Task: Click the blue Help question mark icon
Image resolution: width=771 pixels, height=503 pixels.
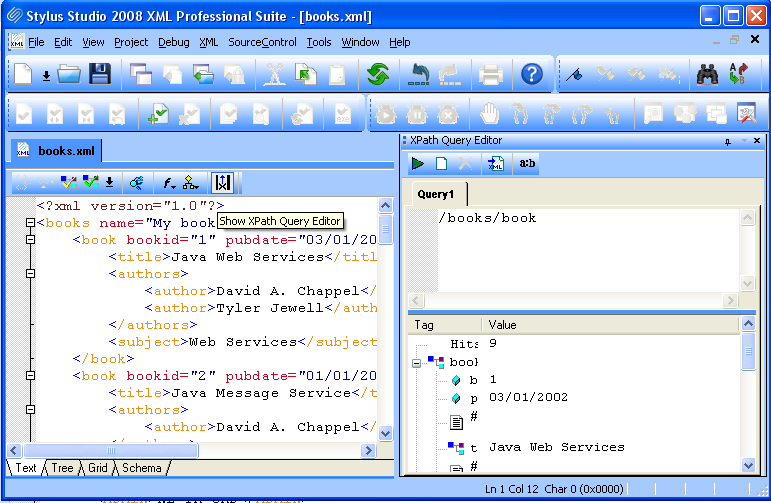Action: click(x=532, y=74)
